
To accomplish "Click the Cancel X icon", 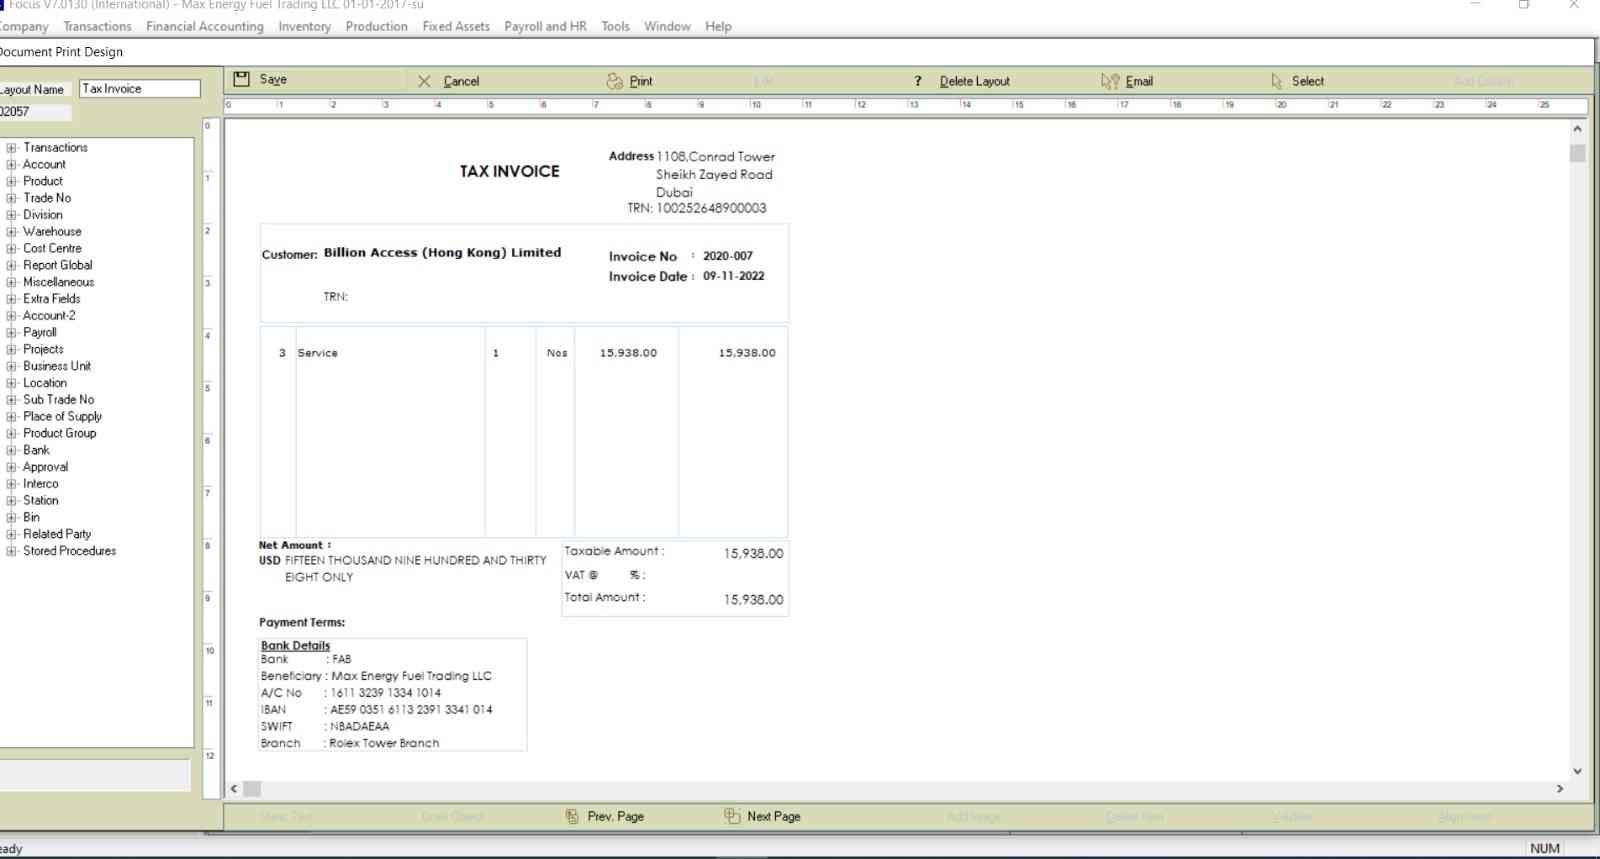I will [424, 81].
